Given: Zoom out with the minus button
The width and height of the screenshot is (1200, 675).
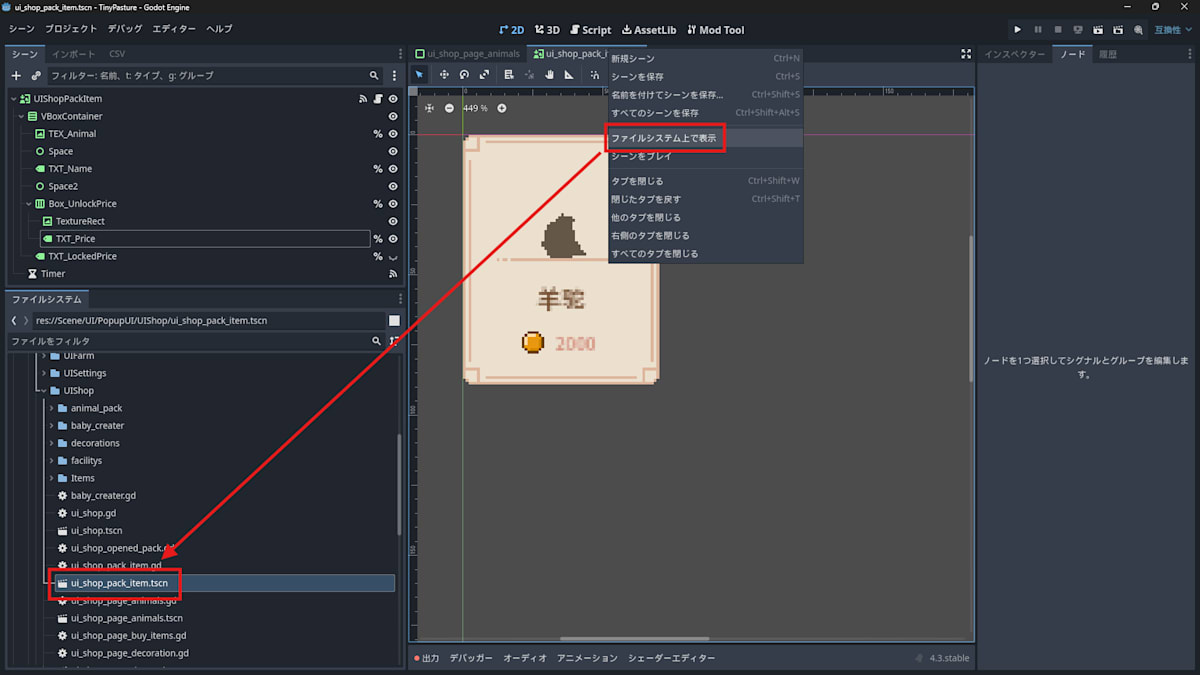Looking at the screenshot, I should click(449, 108).
